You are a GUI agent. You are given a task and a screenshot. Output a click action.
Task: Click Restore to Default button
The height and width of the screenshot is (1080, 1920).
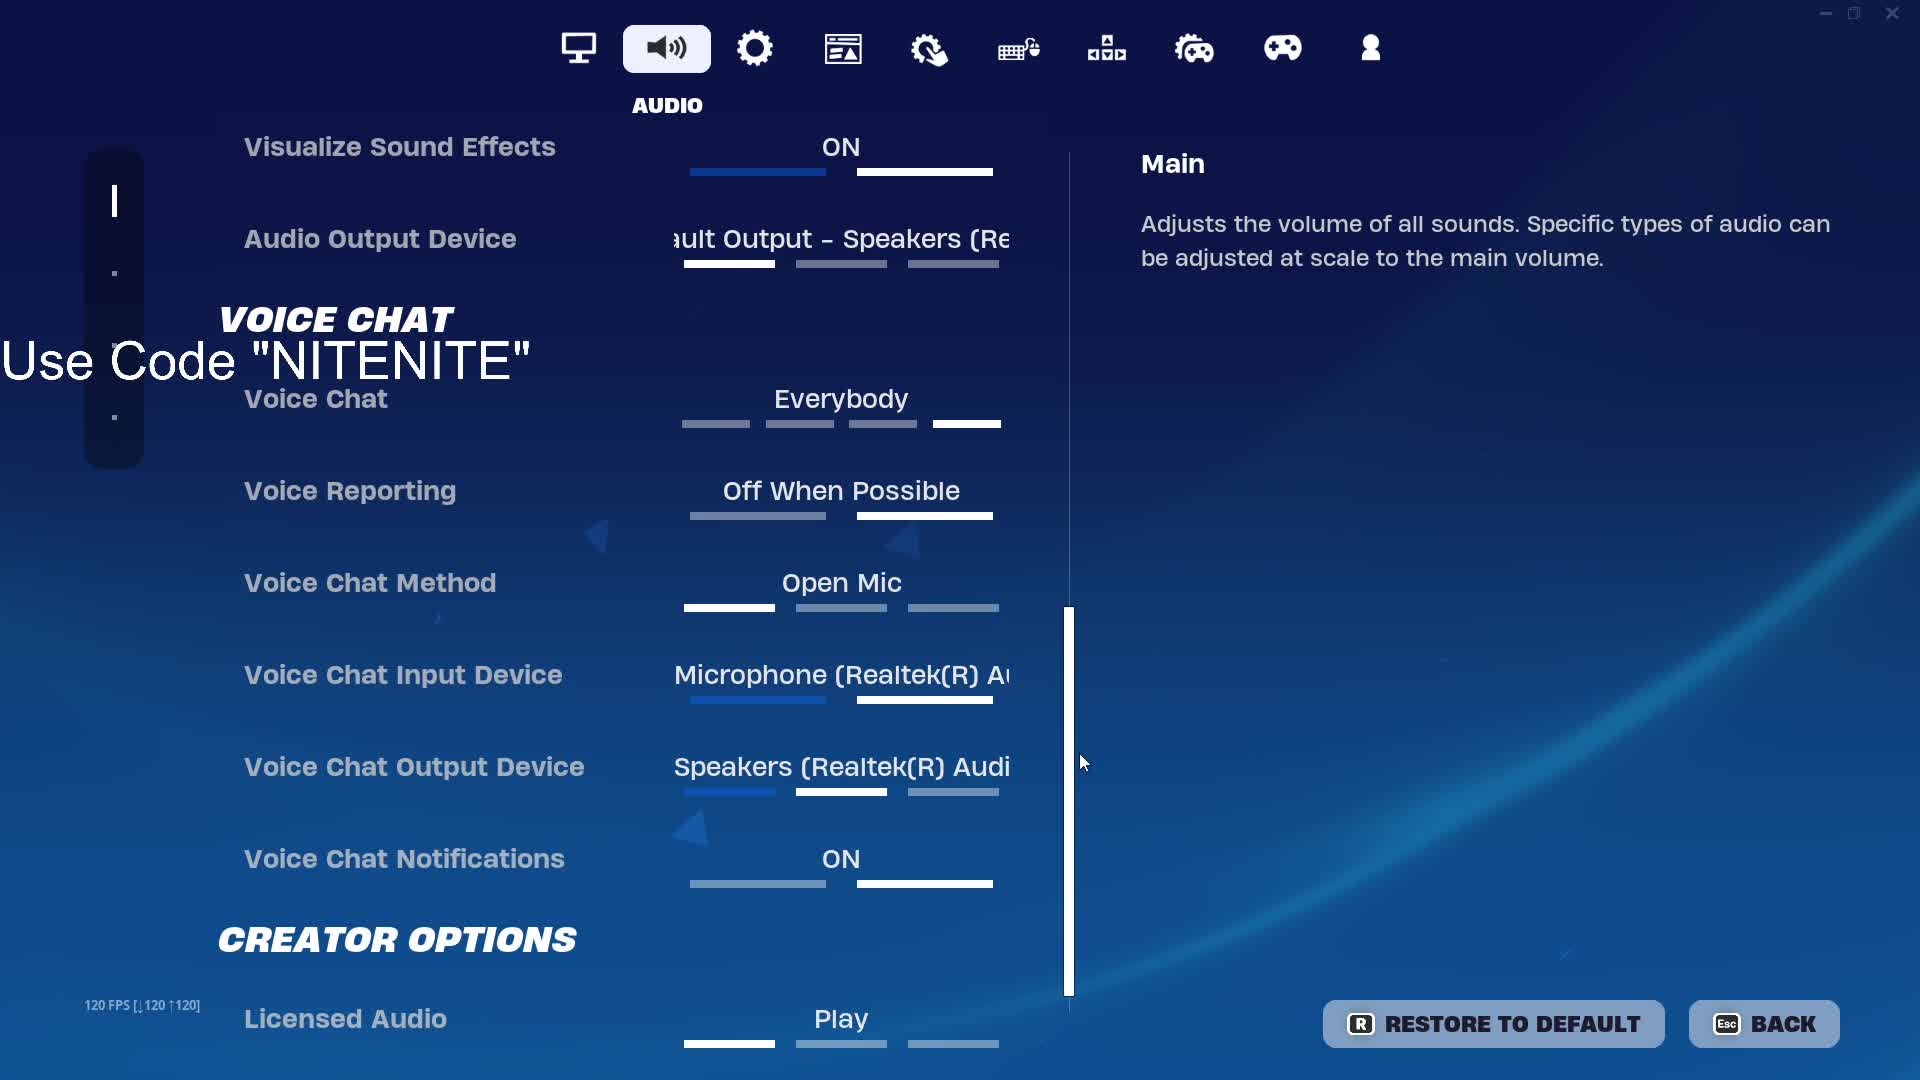(x=1494, y=1024)
